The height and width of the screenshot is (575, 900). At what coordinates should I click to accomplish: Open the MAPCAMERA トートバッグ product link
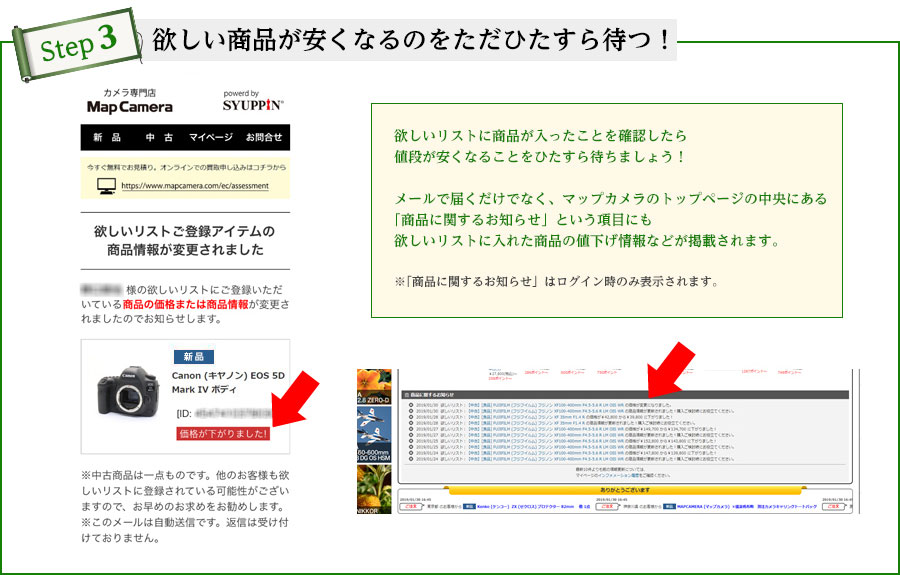747,507
